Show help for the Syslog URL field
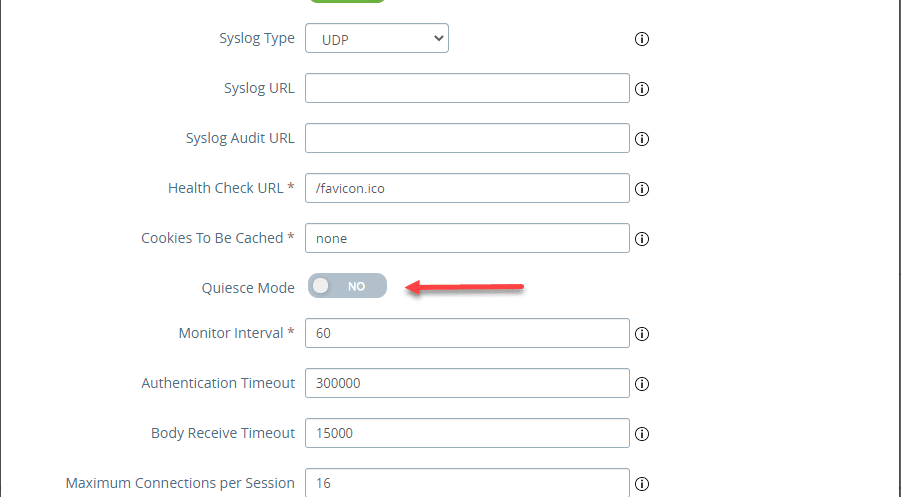 coord(642,89)
